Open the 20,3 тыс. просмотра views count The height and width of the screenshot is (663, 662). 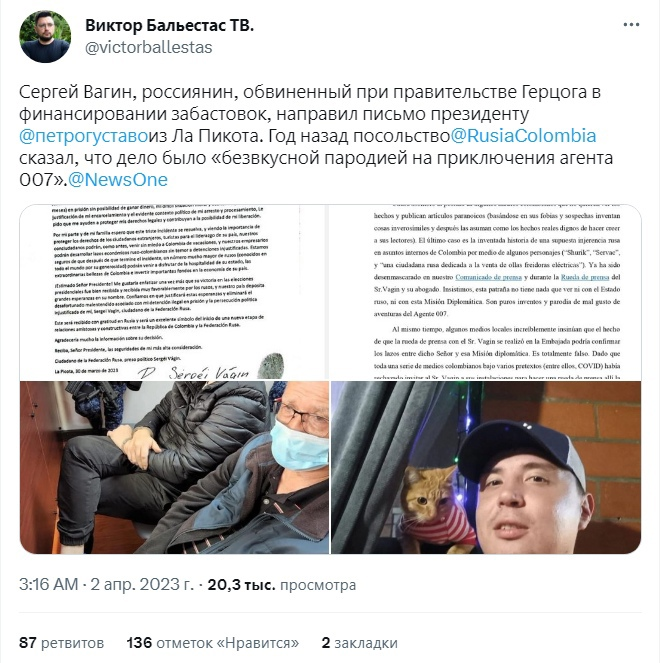coord(282,584)
